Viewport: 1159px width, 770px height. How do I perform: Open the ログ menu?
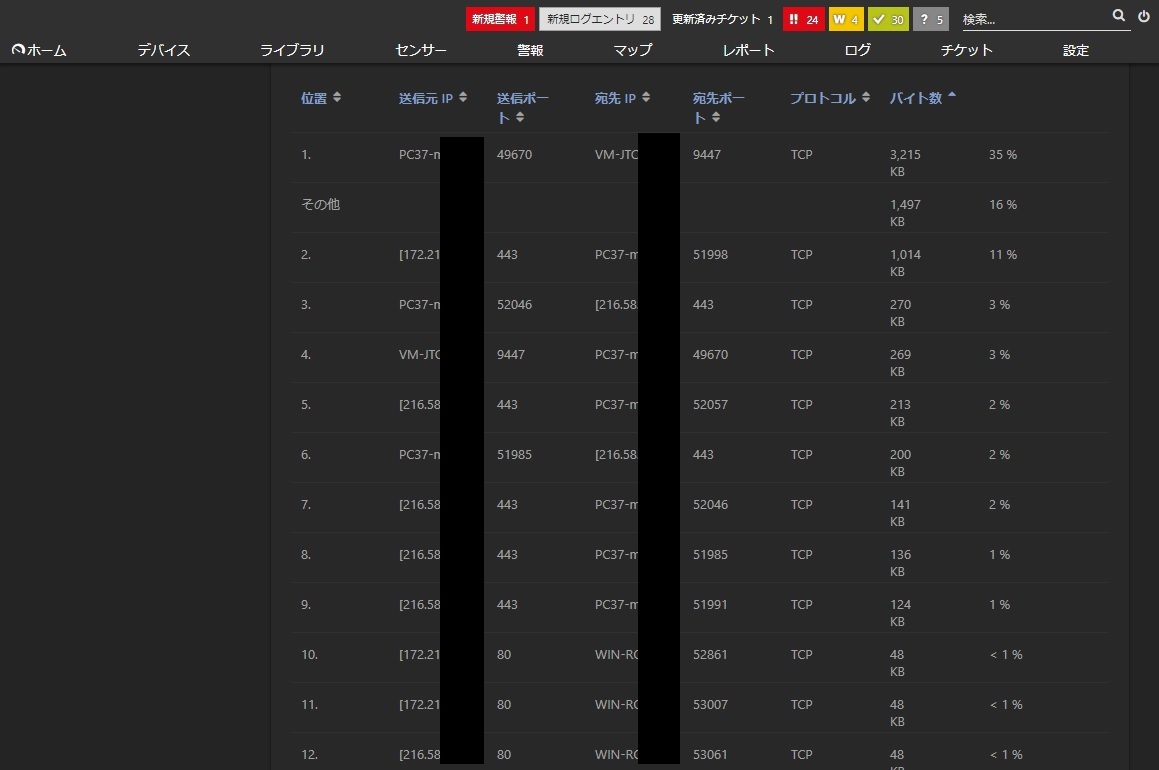pyautogui.click(x=857, y=50)
